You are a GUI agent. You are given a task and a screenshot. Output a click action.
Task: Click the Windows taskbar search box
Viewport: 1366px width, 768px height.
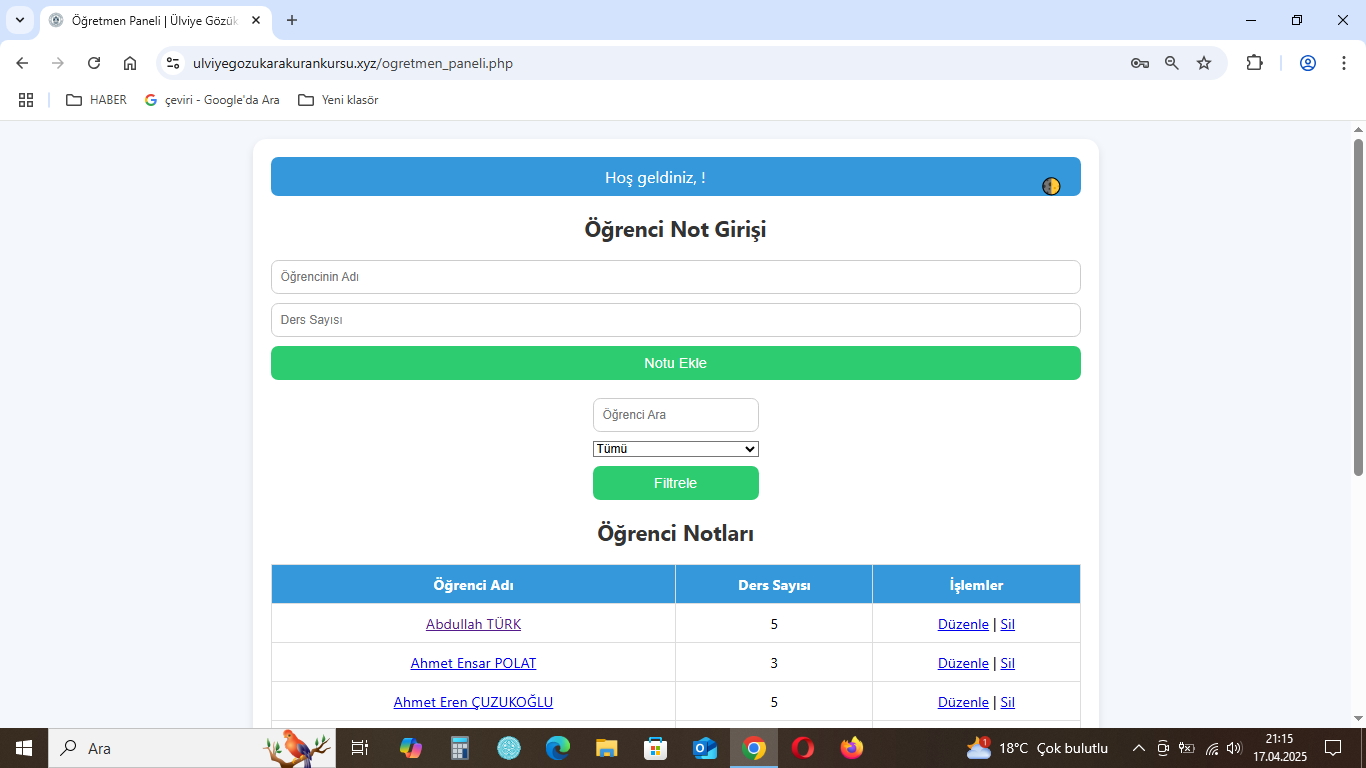pos(193,748)
